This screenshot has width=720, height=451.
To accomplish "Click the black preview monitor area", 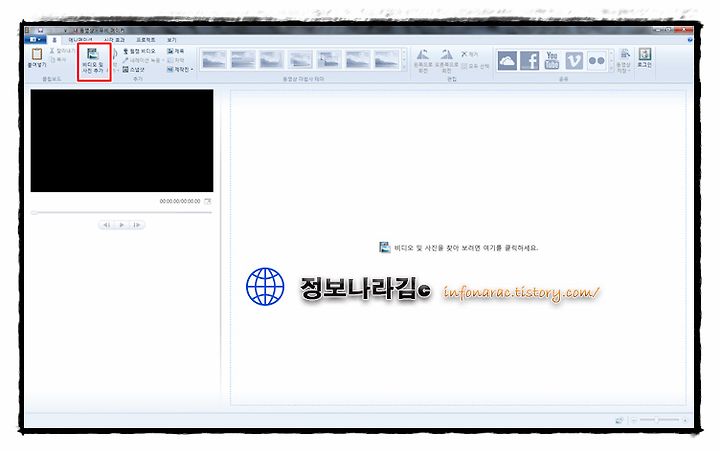I will coord(122,141).
